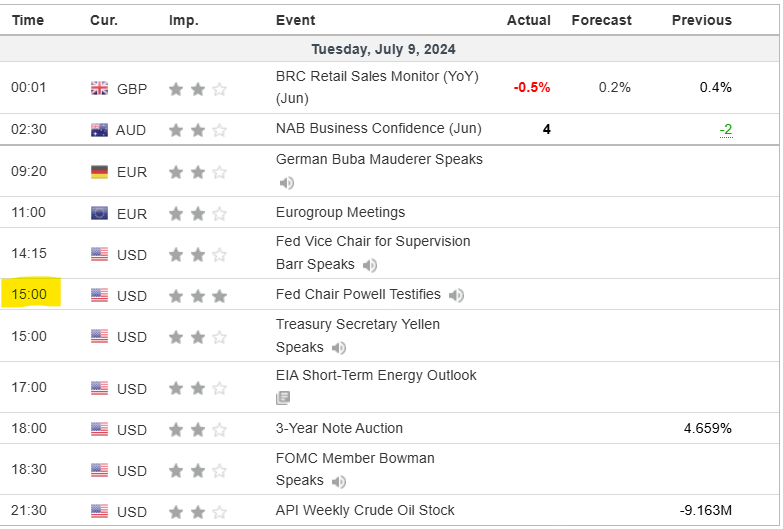Open NAB Business Confidence (Jun) event

click(378, 128)
